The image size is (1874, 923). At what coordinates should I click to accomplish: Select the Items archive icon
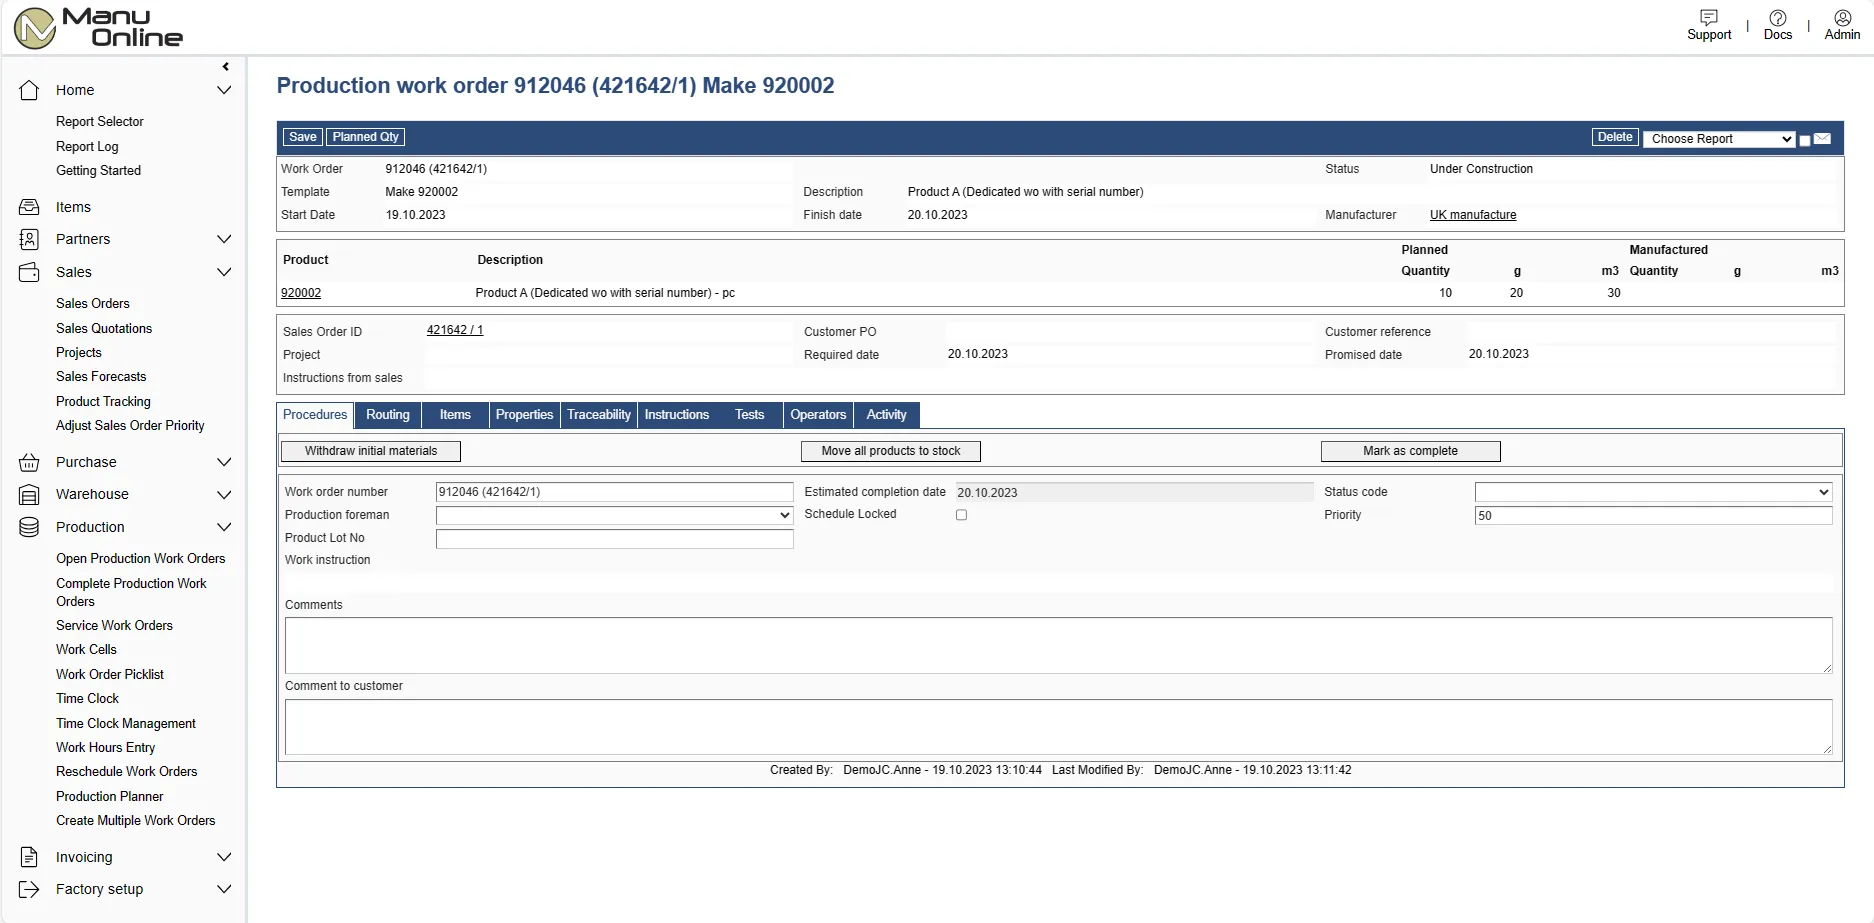click(x=29, y=207)
